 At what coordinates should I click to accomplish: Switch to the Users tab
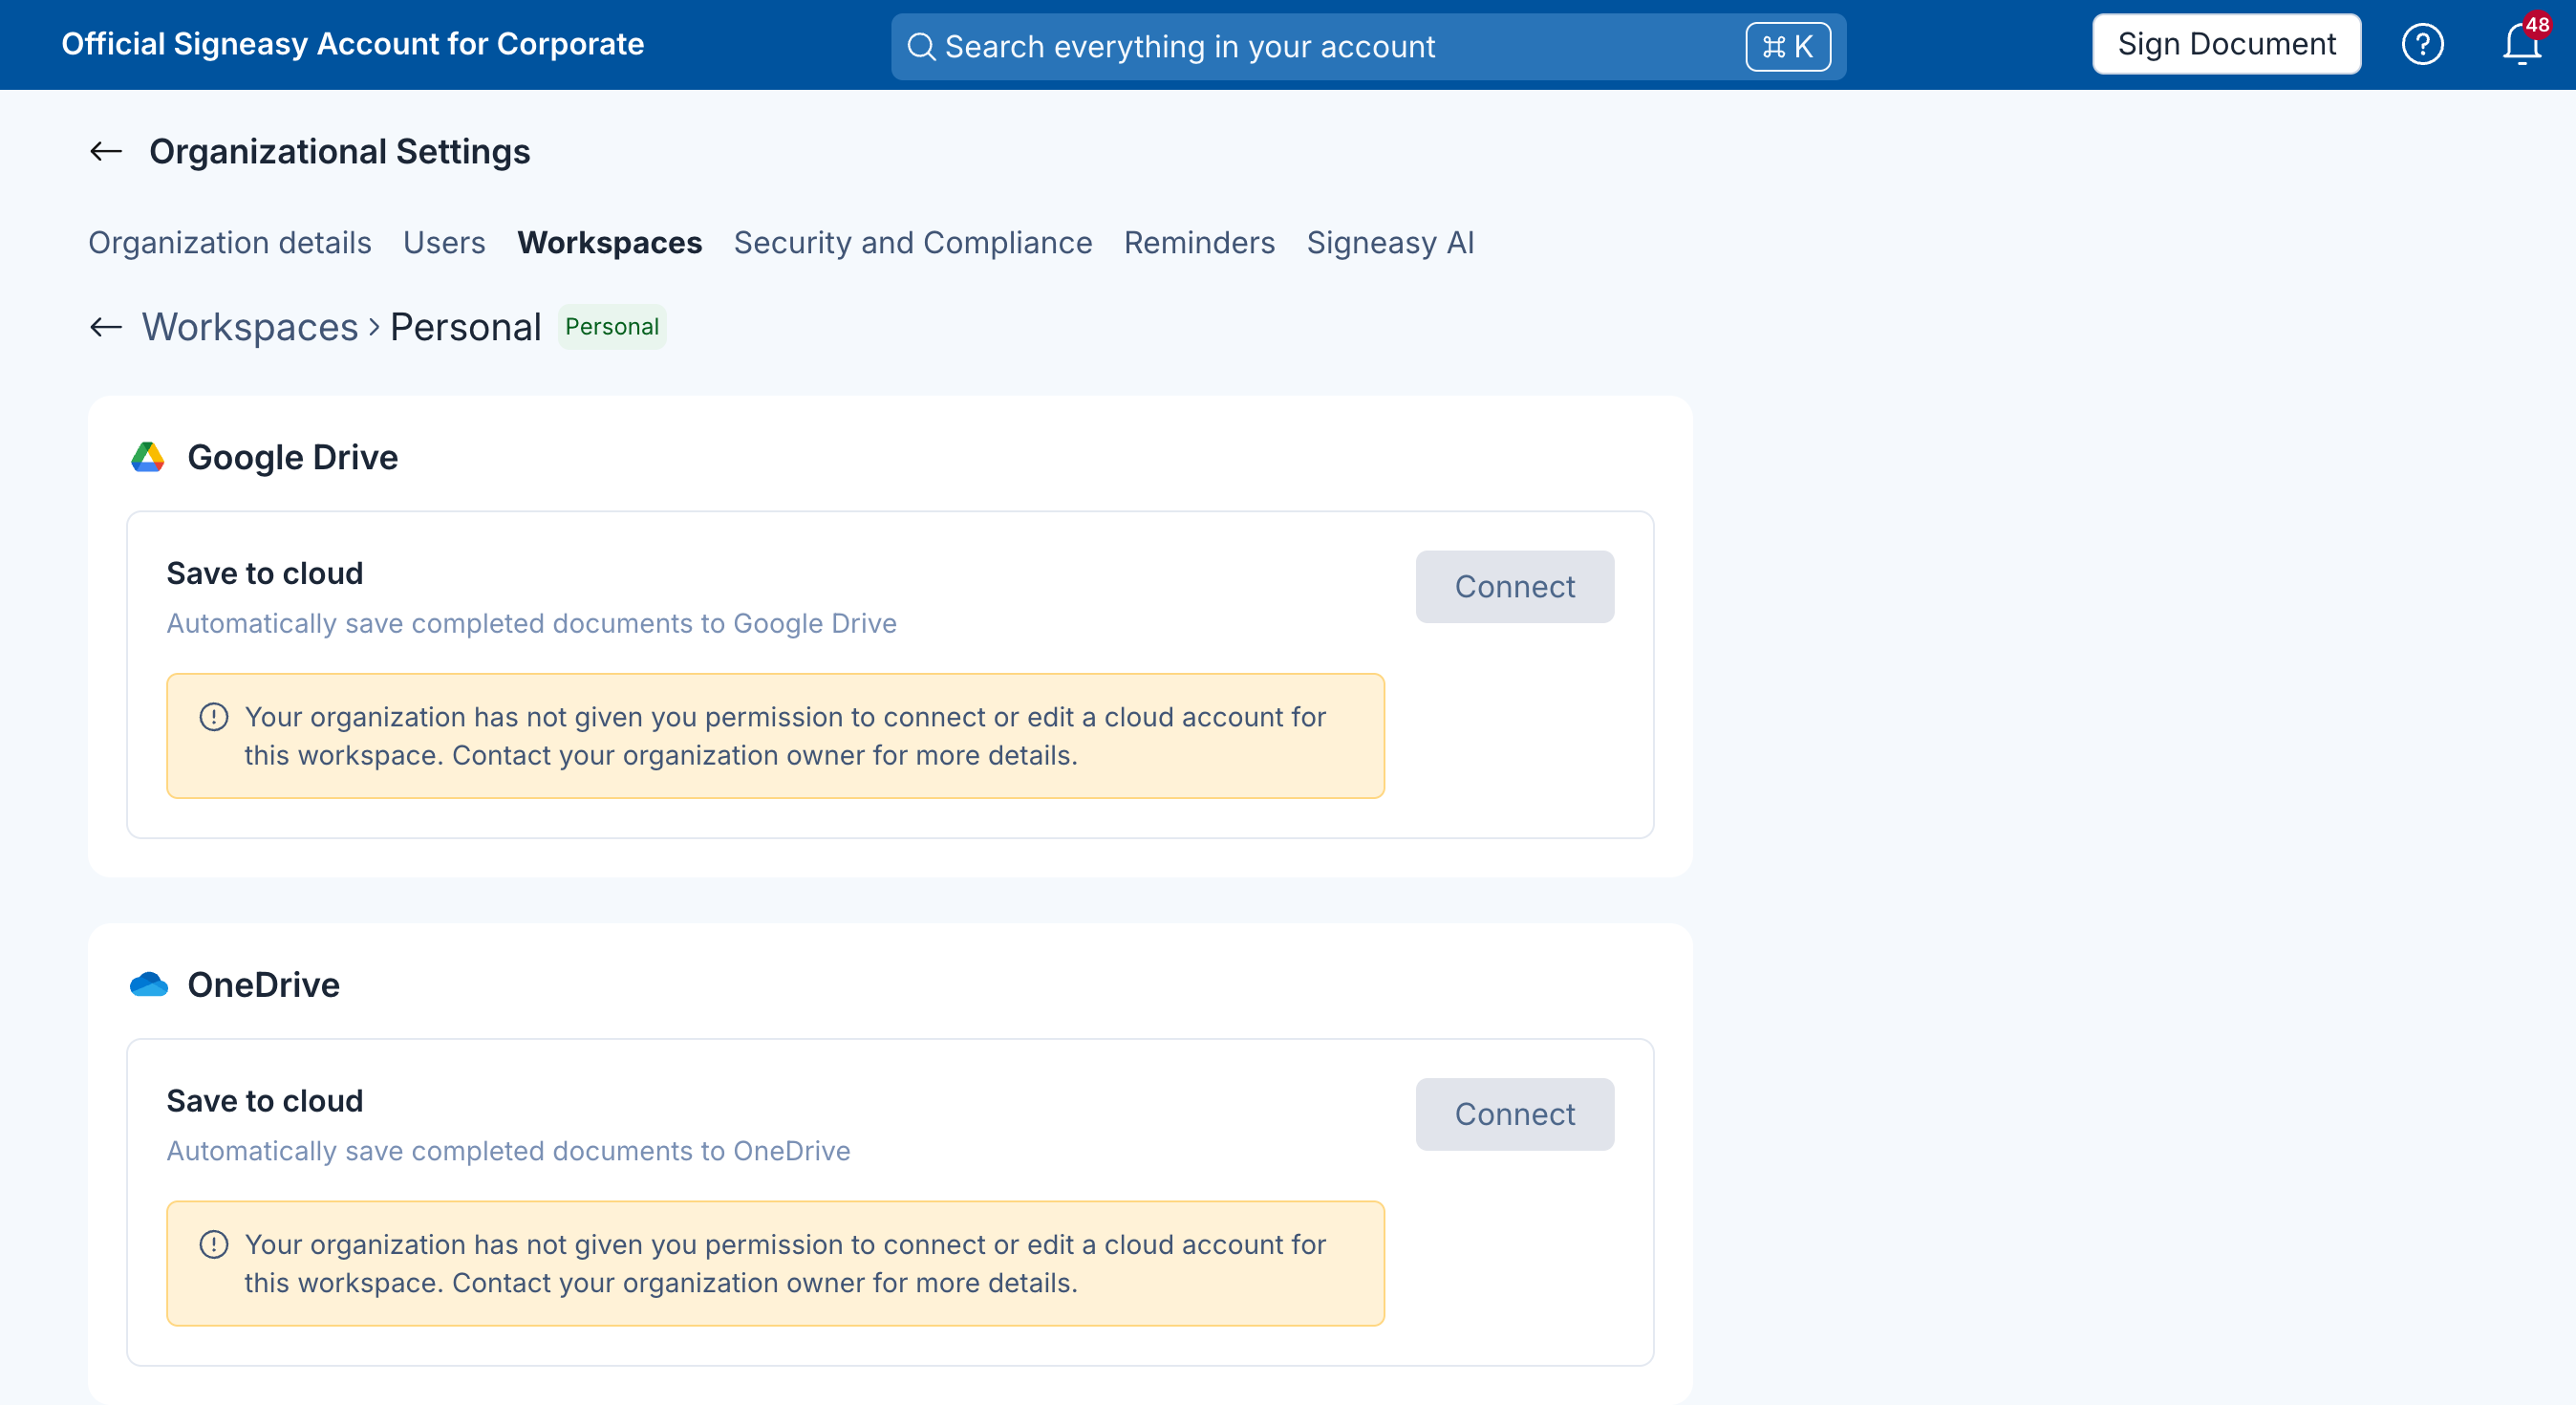(x=444, y=243)
